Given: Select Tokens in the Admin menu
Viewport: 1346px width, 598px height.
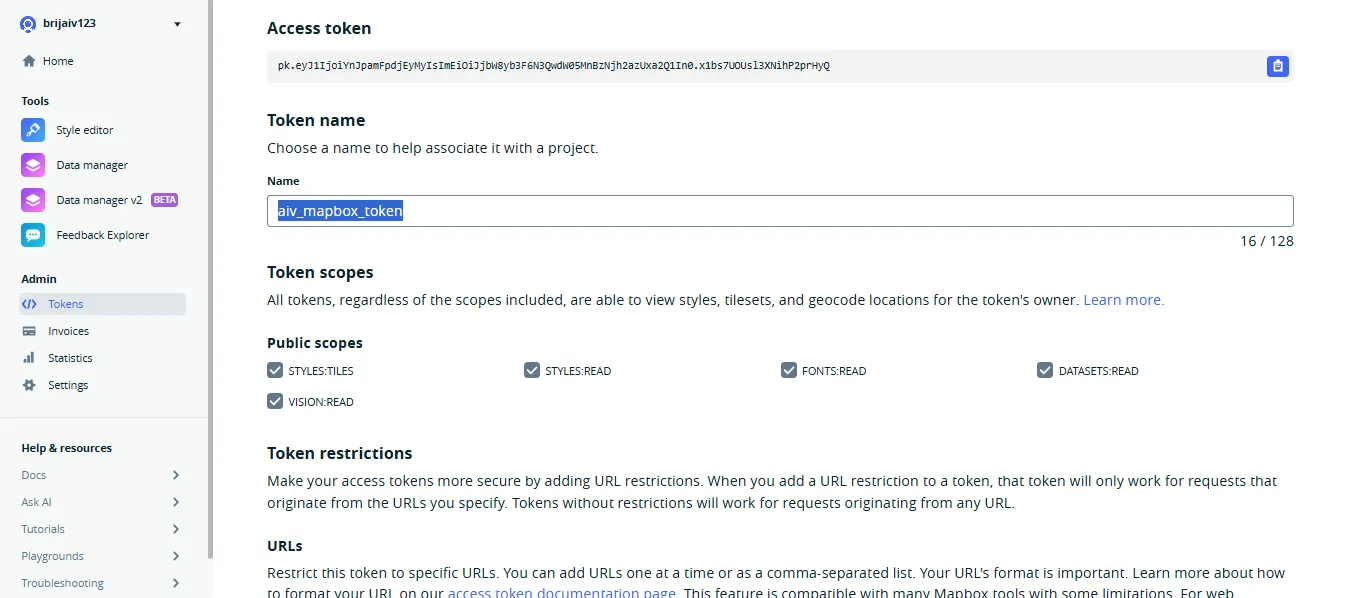Looking at the screenshot, I should click(x=66, y=304).
